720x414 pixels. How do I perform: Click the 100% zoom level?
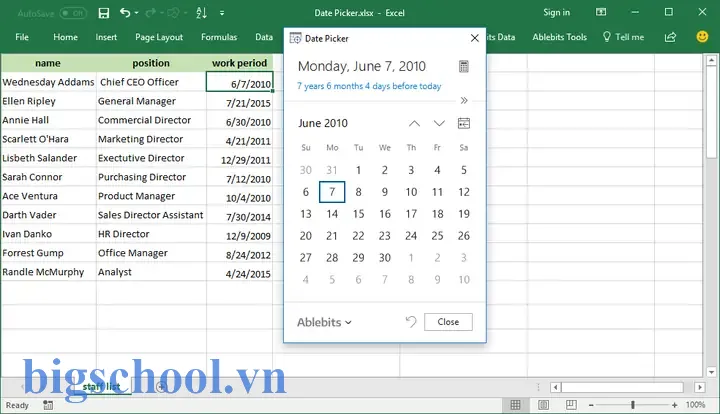tap(695, 405)
